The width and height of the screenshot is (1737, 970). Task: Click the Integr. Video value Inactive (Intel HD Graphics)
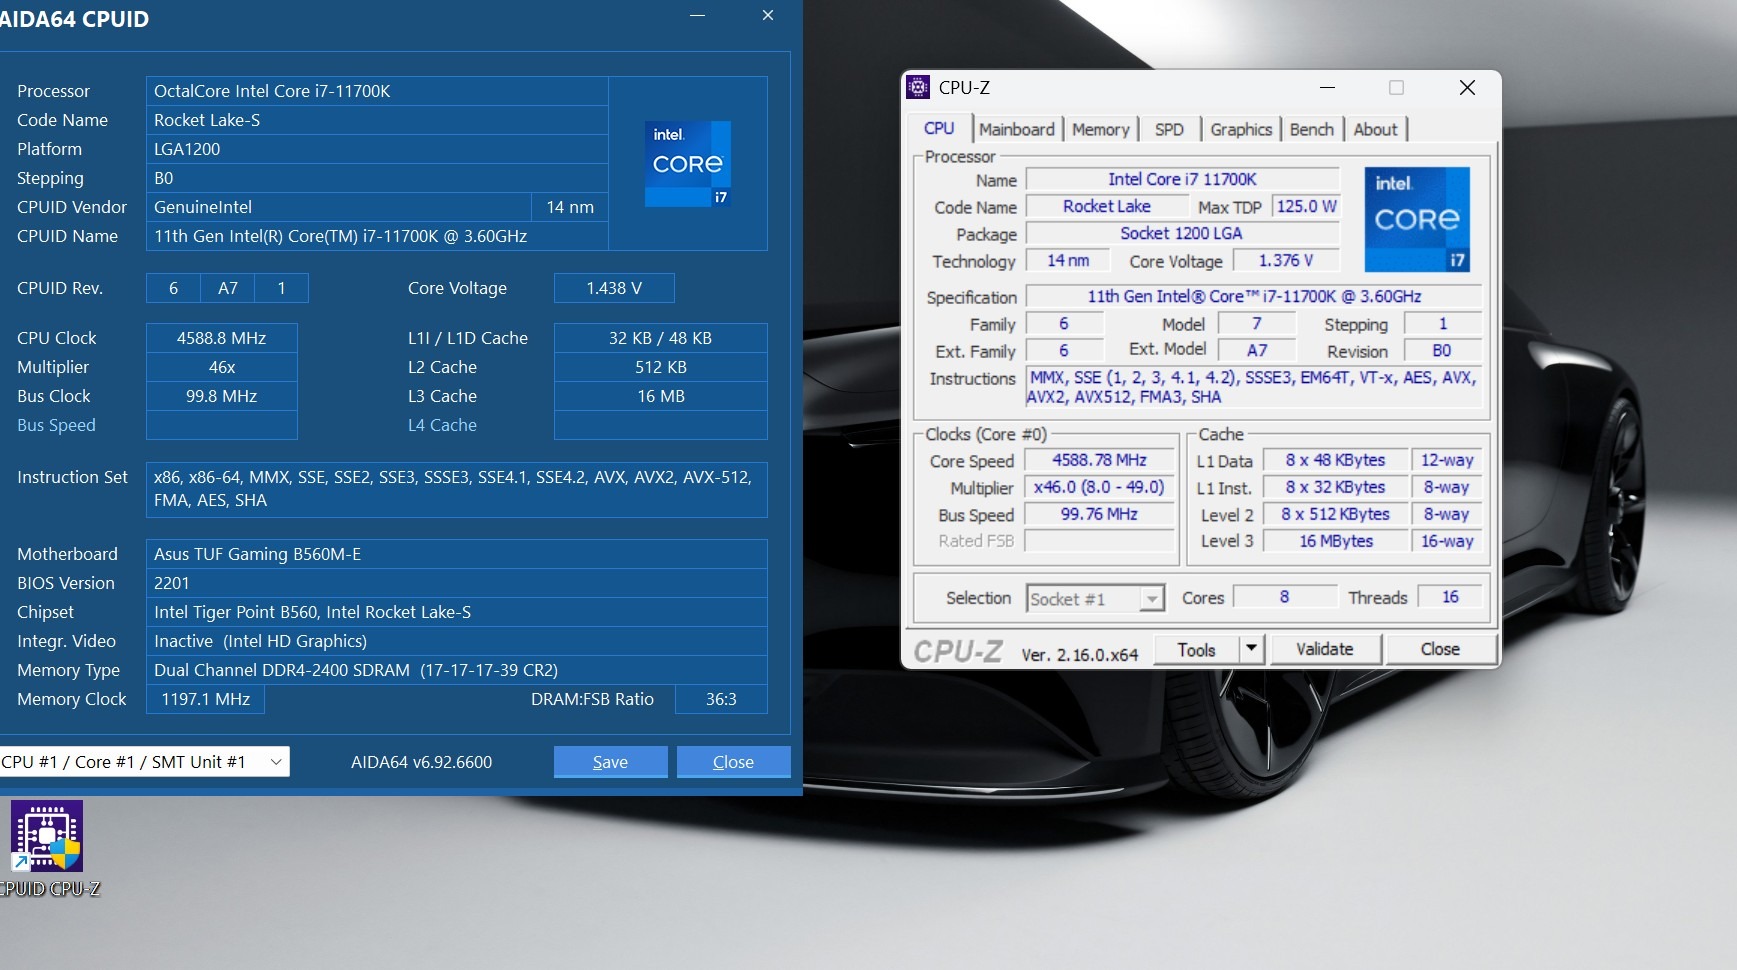pyautogui.click(x=457, y=641)
